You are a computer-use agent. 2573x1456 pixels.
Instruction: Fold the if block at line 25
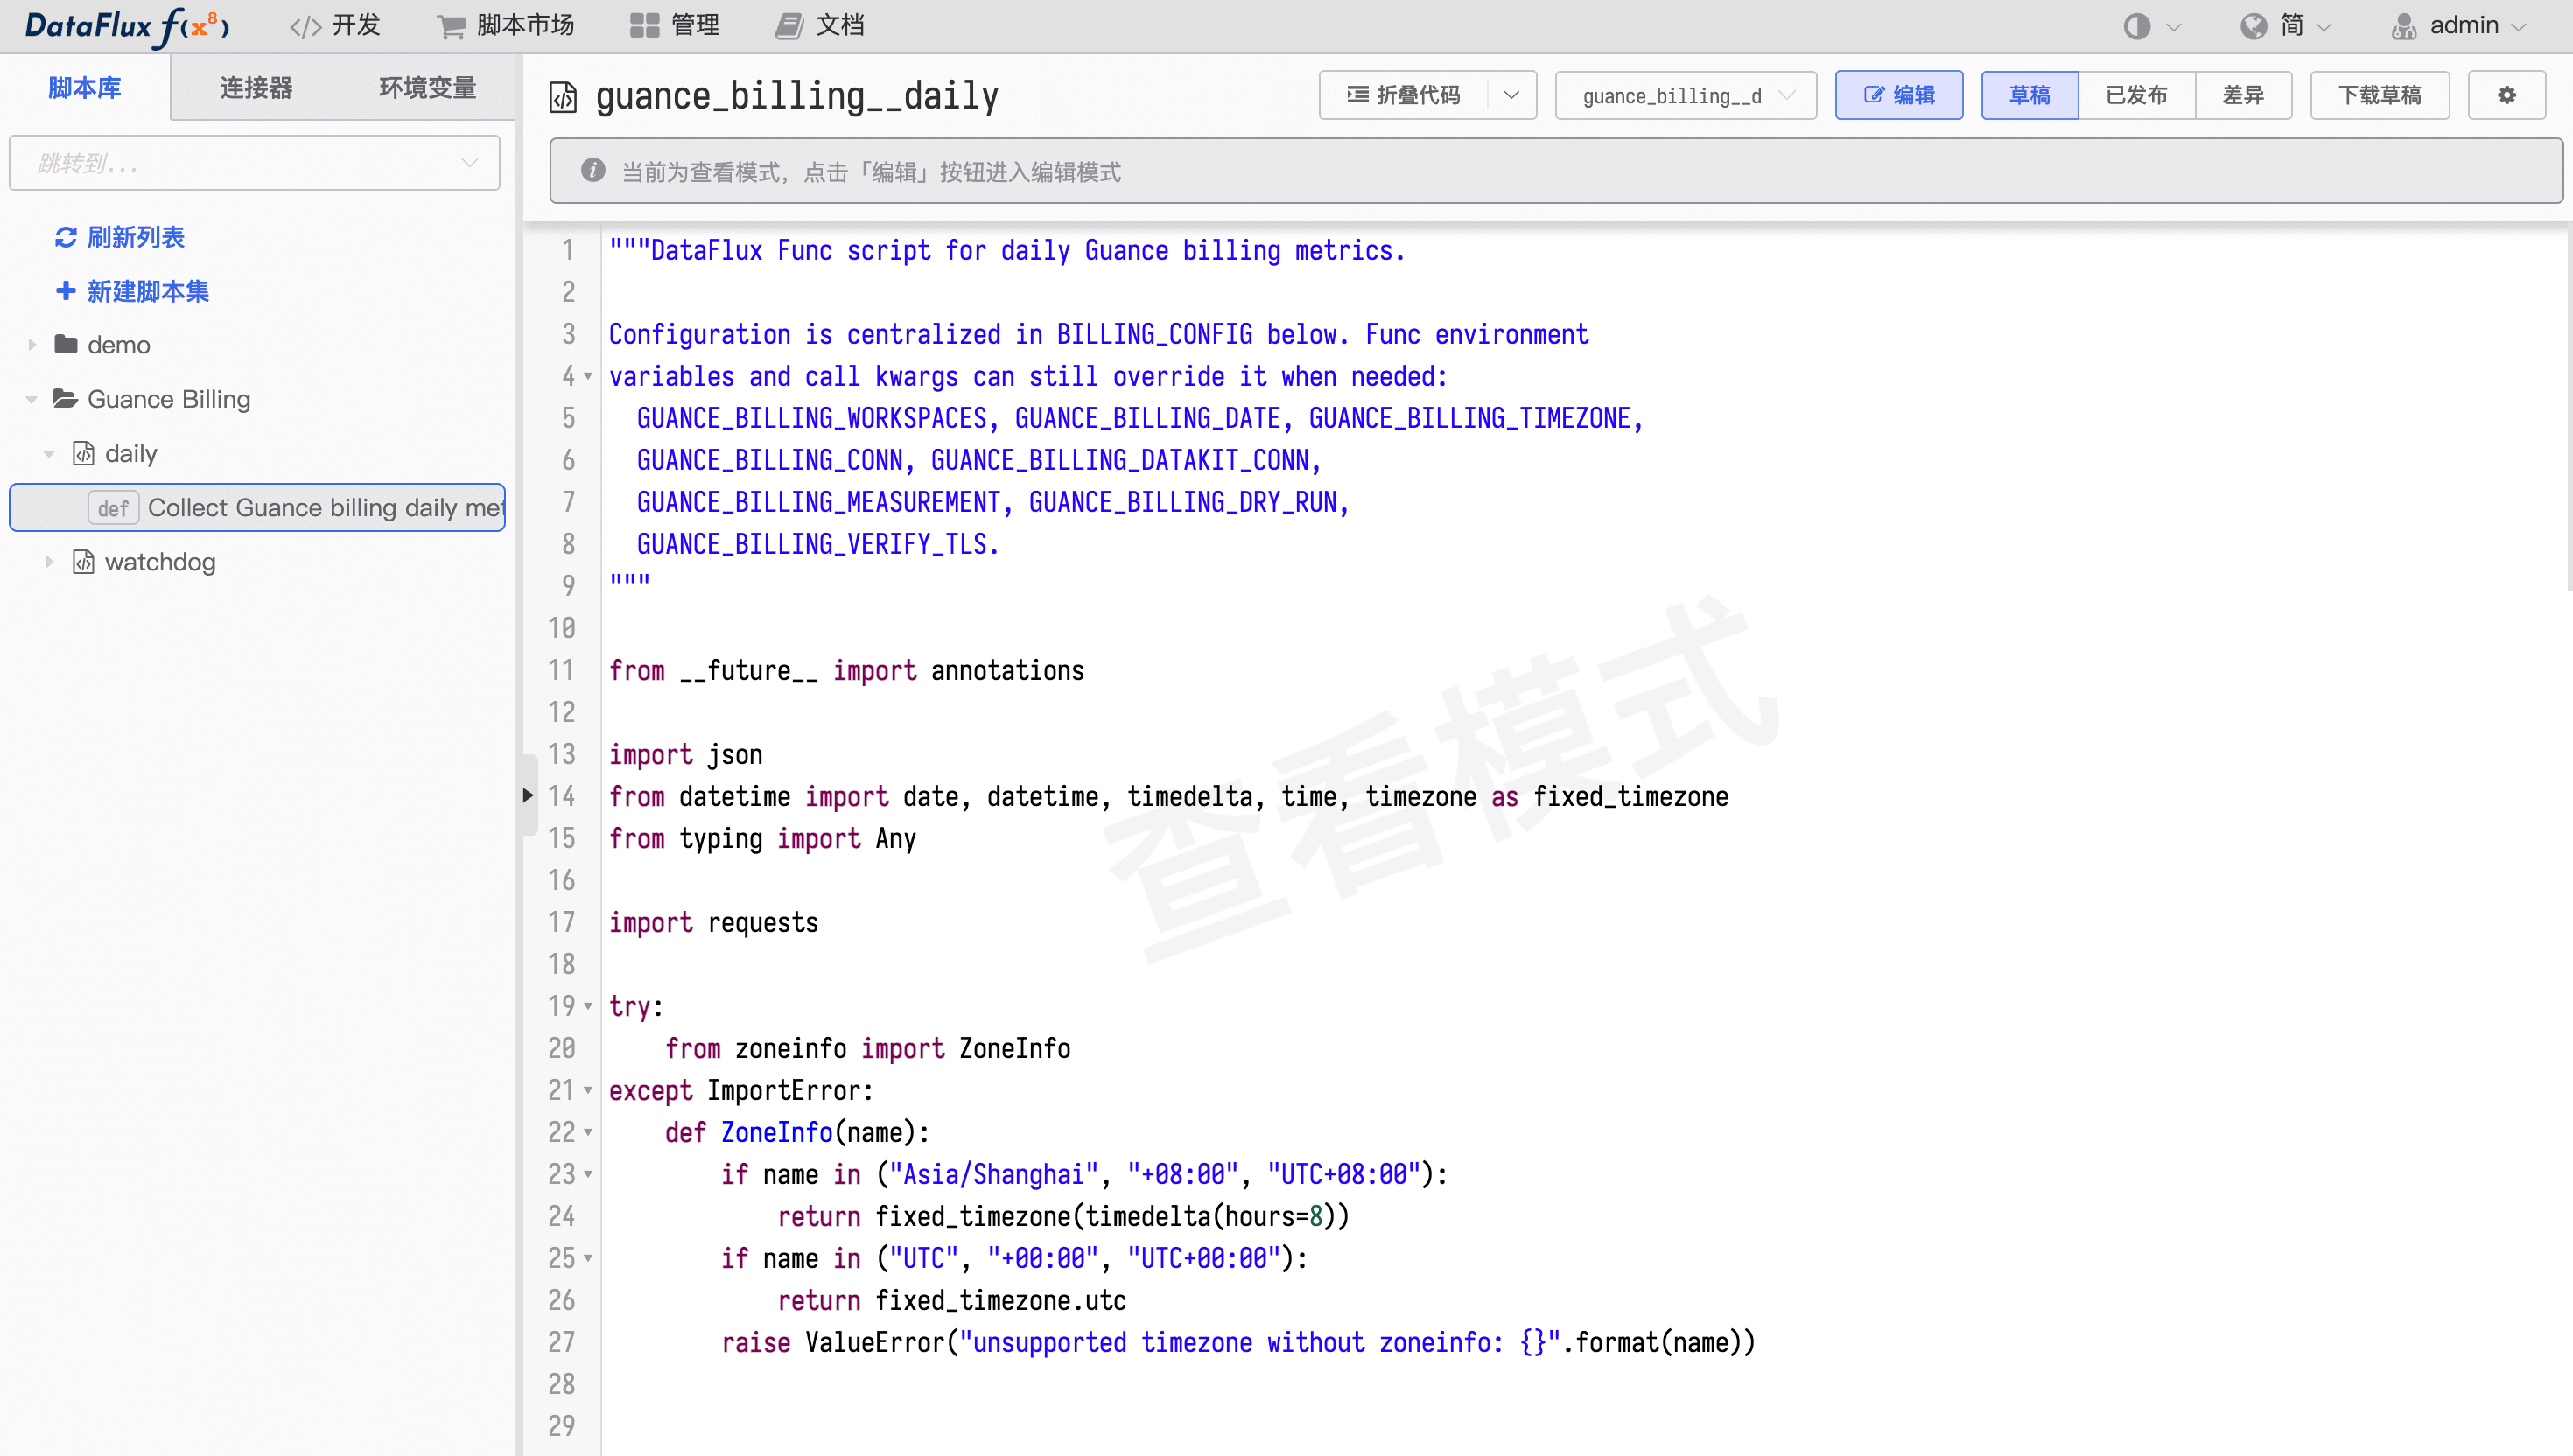click(x=588, y=1258)
